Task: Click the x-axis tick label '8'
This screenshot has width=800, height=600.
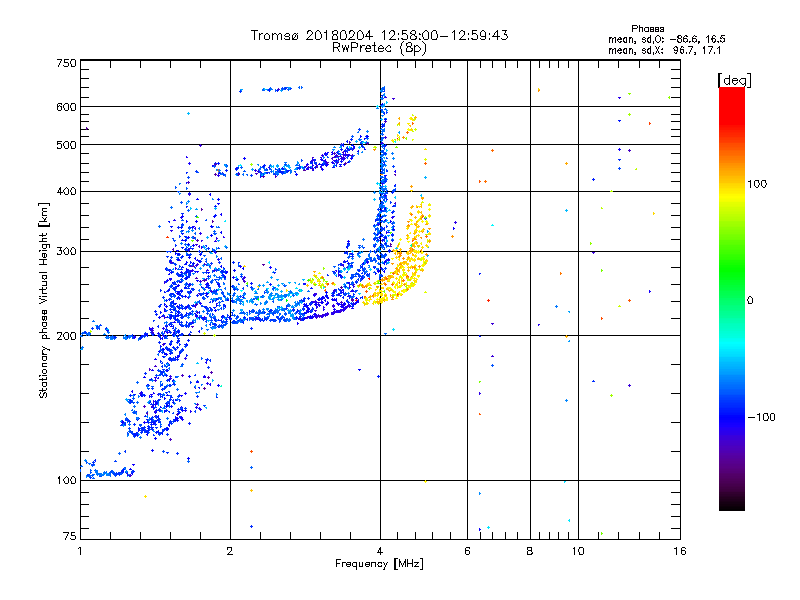Action: tap(530, 551)
